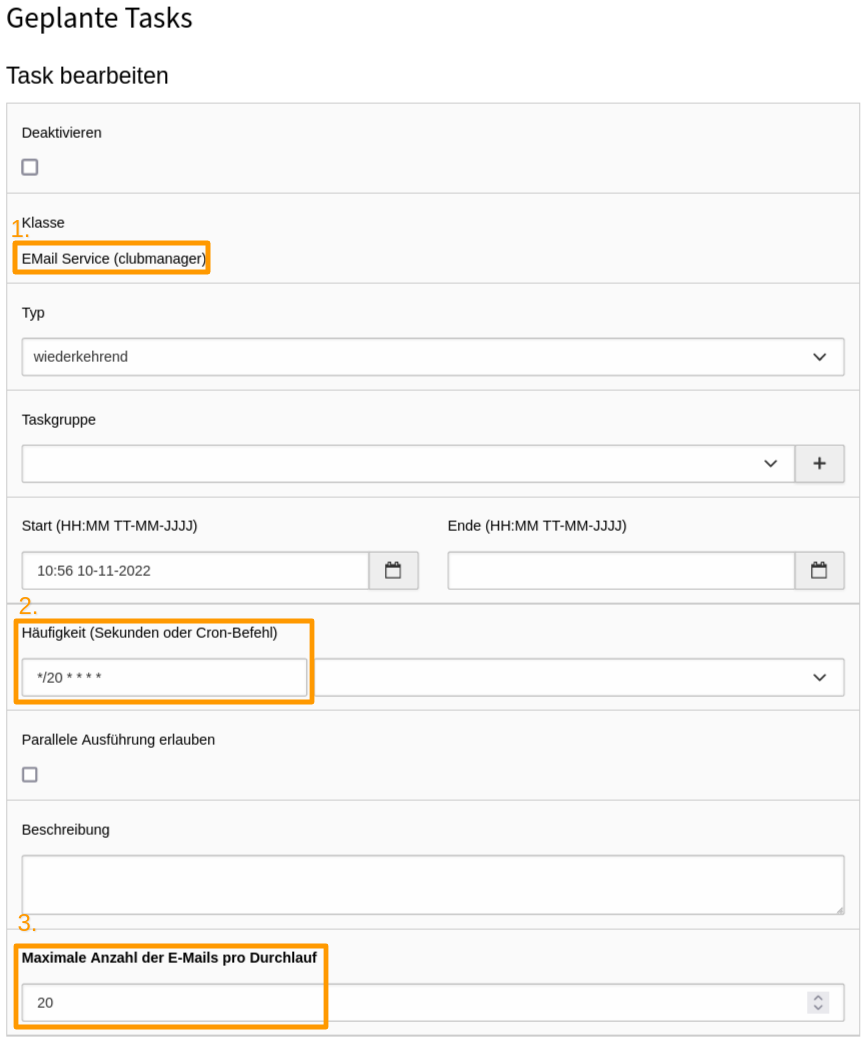Decrement Maximale Anzahl with the down stepper
865x1041 pixels.
click(x=817, y=1008)
